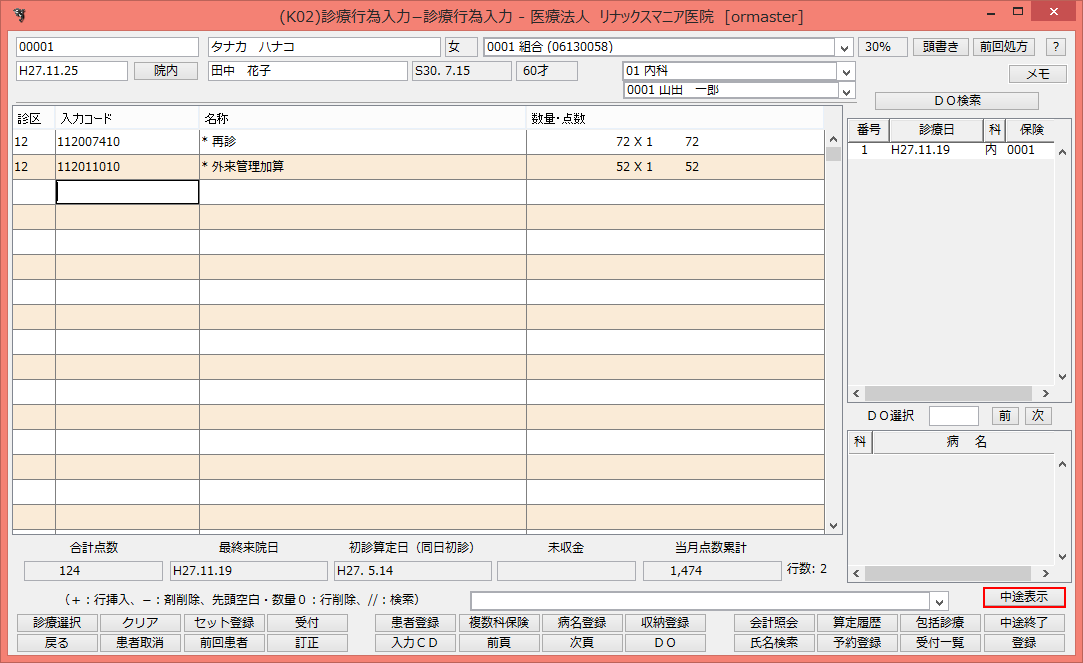
Task: Open the 山田 一郎 doctor dropdown
Action: 845,90
